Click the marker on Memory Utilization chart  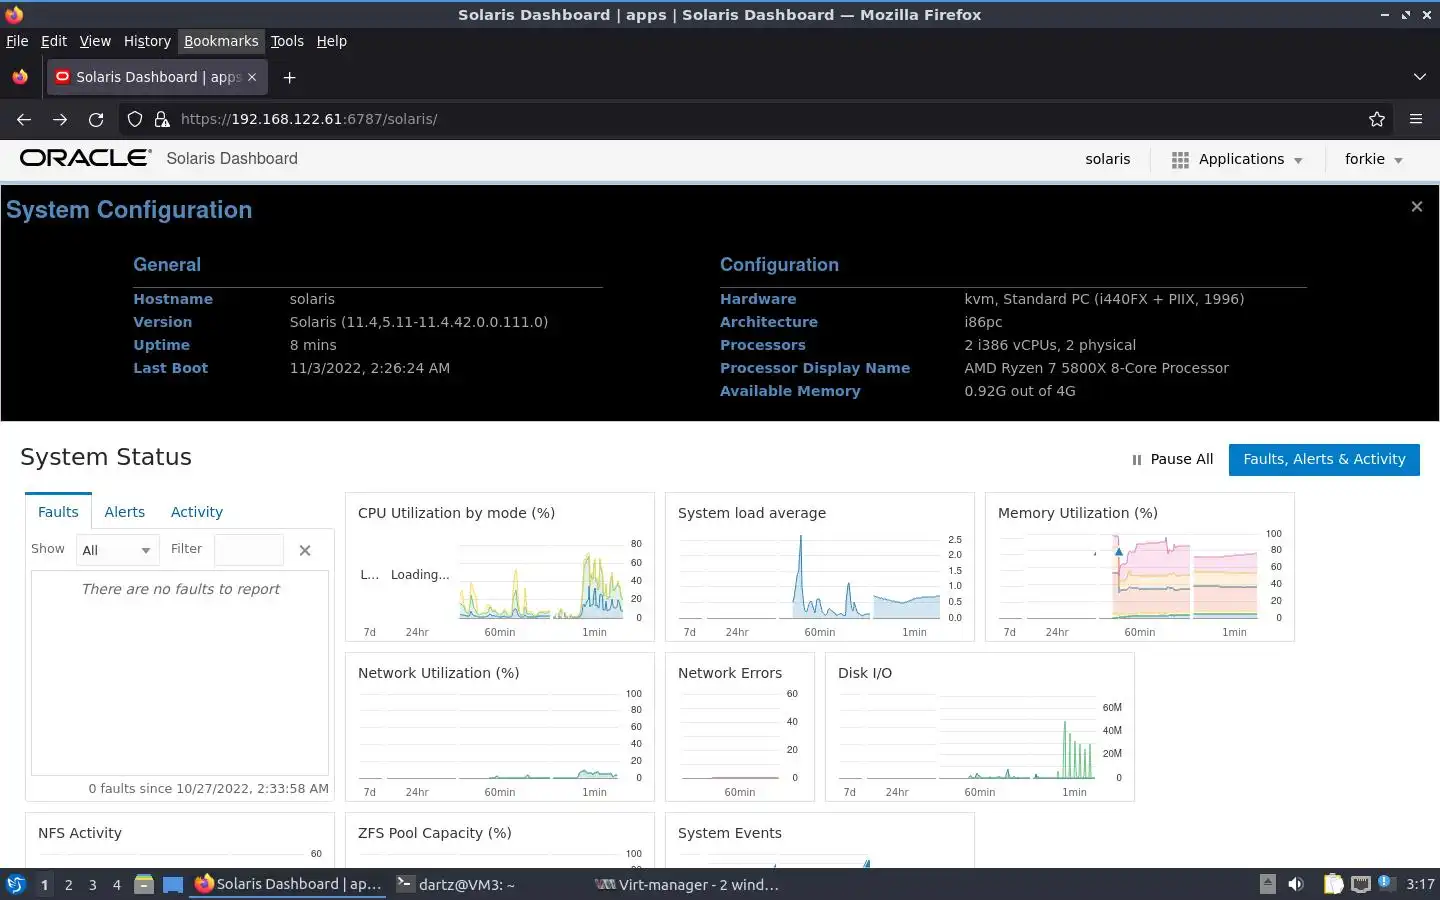[1118, 551]
